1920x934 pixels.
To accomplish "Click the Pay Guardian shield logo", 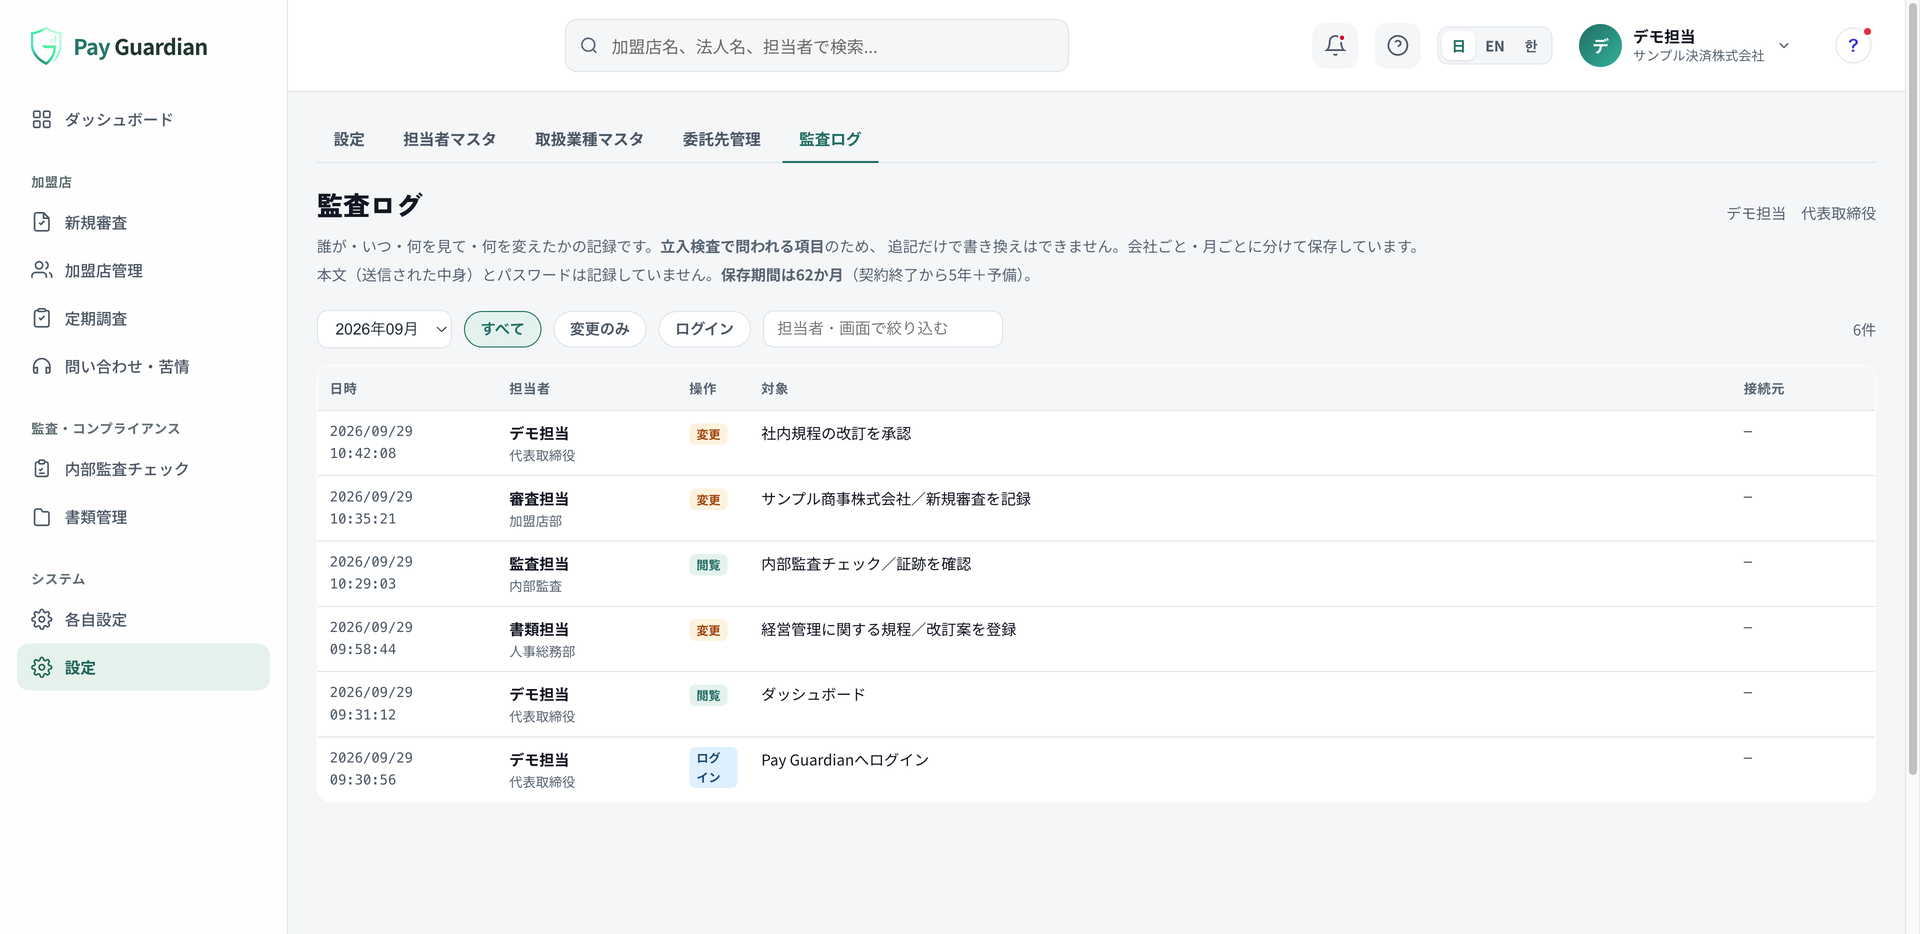I will pyautogui.click(x=46, y=46).
